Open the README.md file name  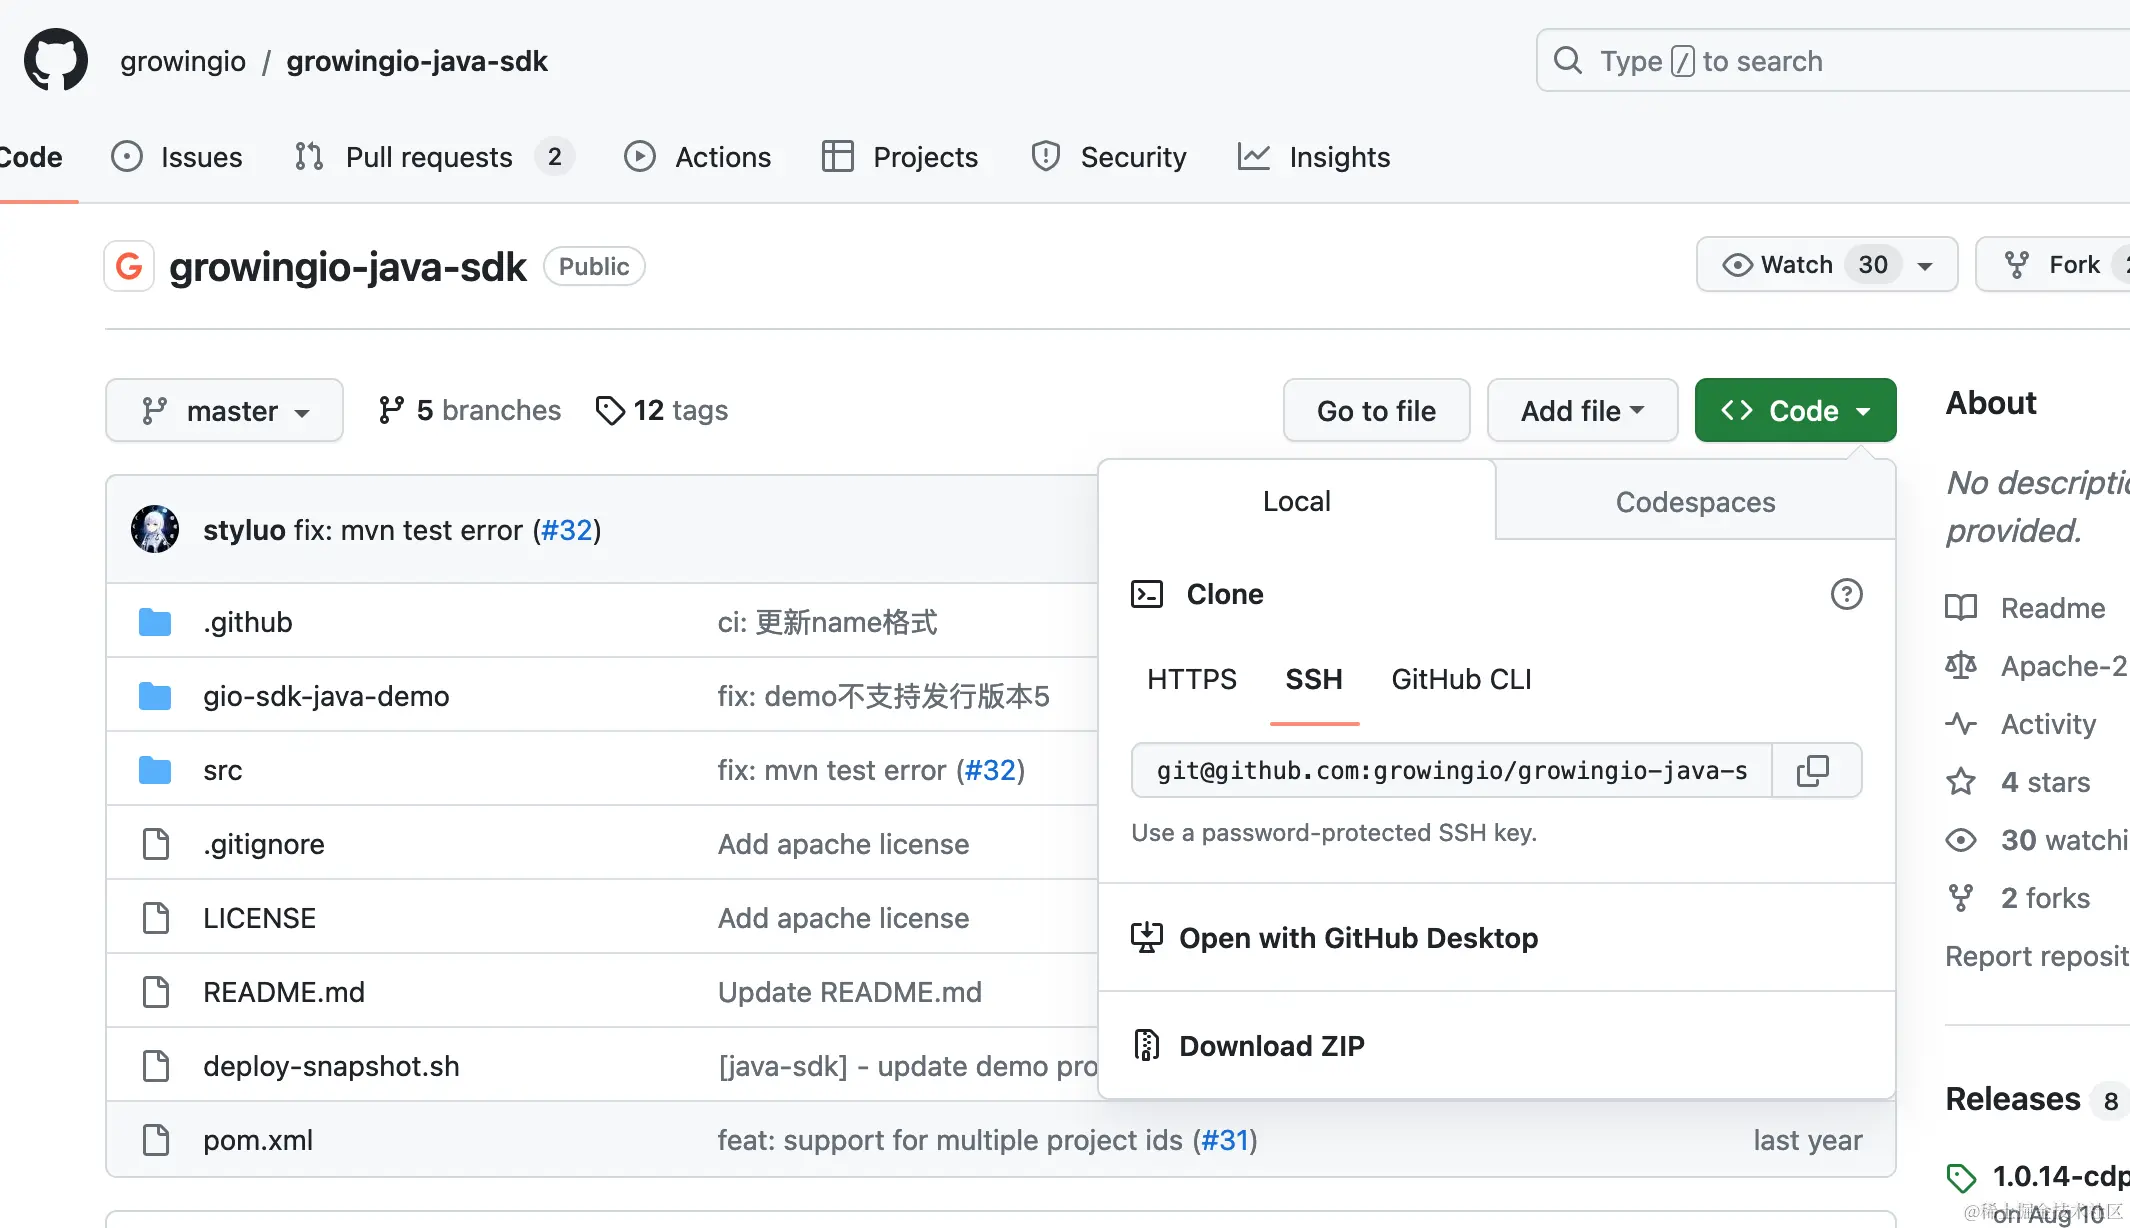[284, 992]
